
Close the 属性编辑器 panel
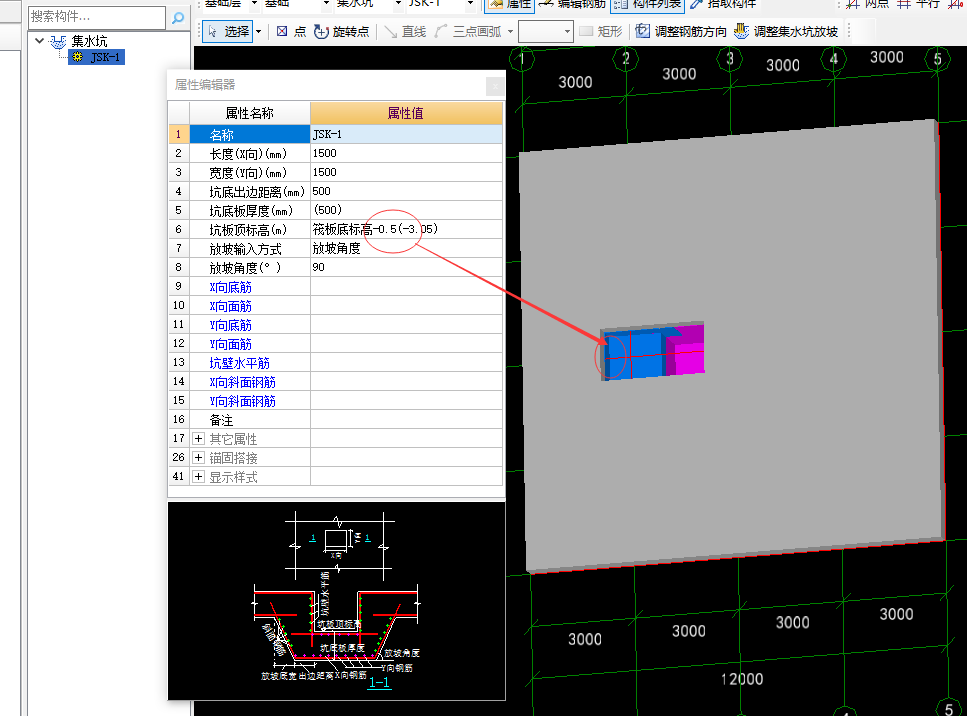click(x=495, y=86)
